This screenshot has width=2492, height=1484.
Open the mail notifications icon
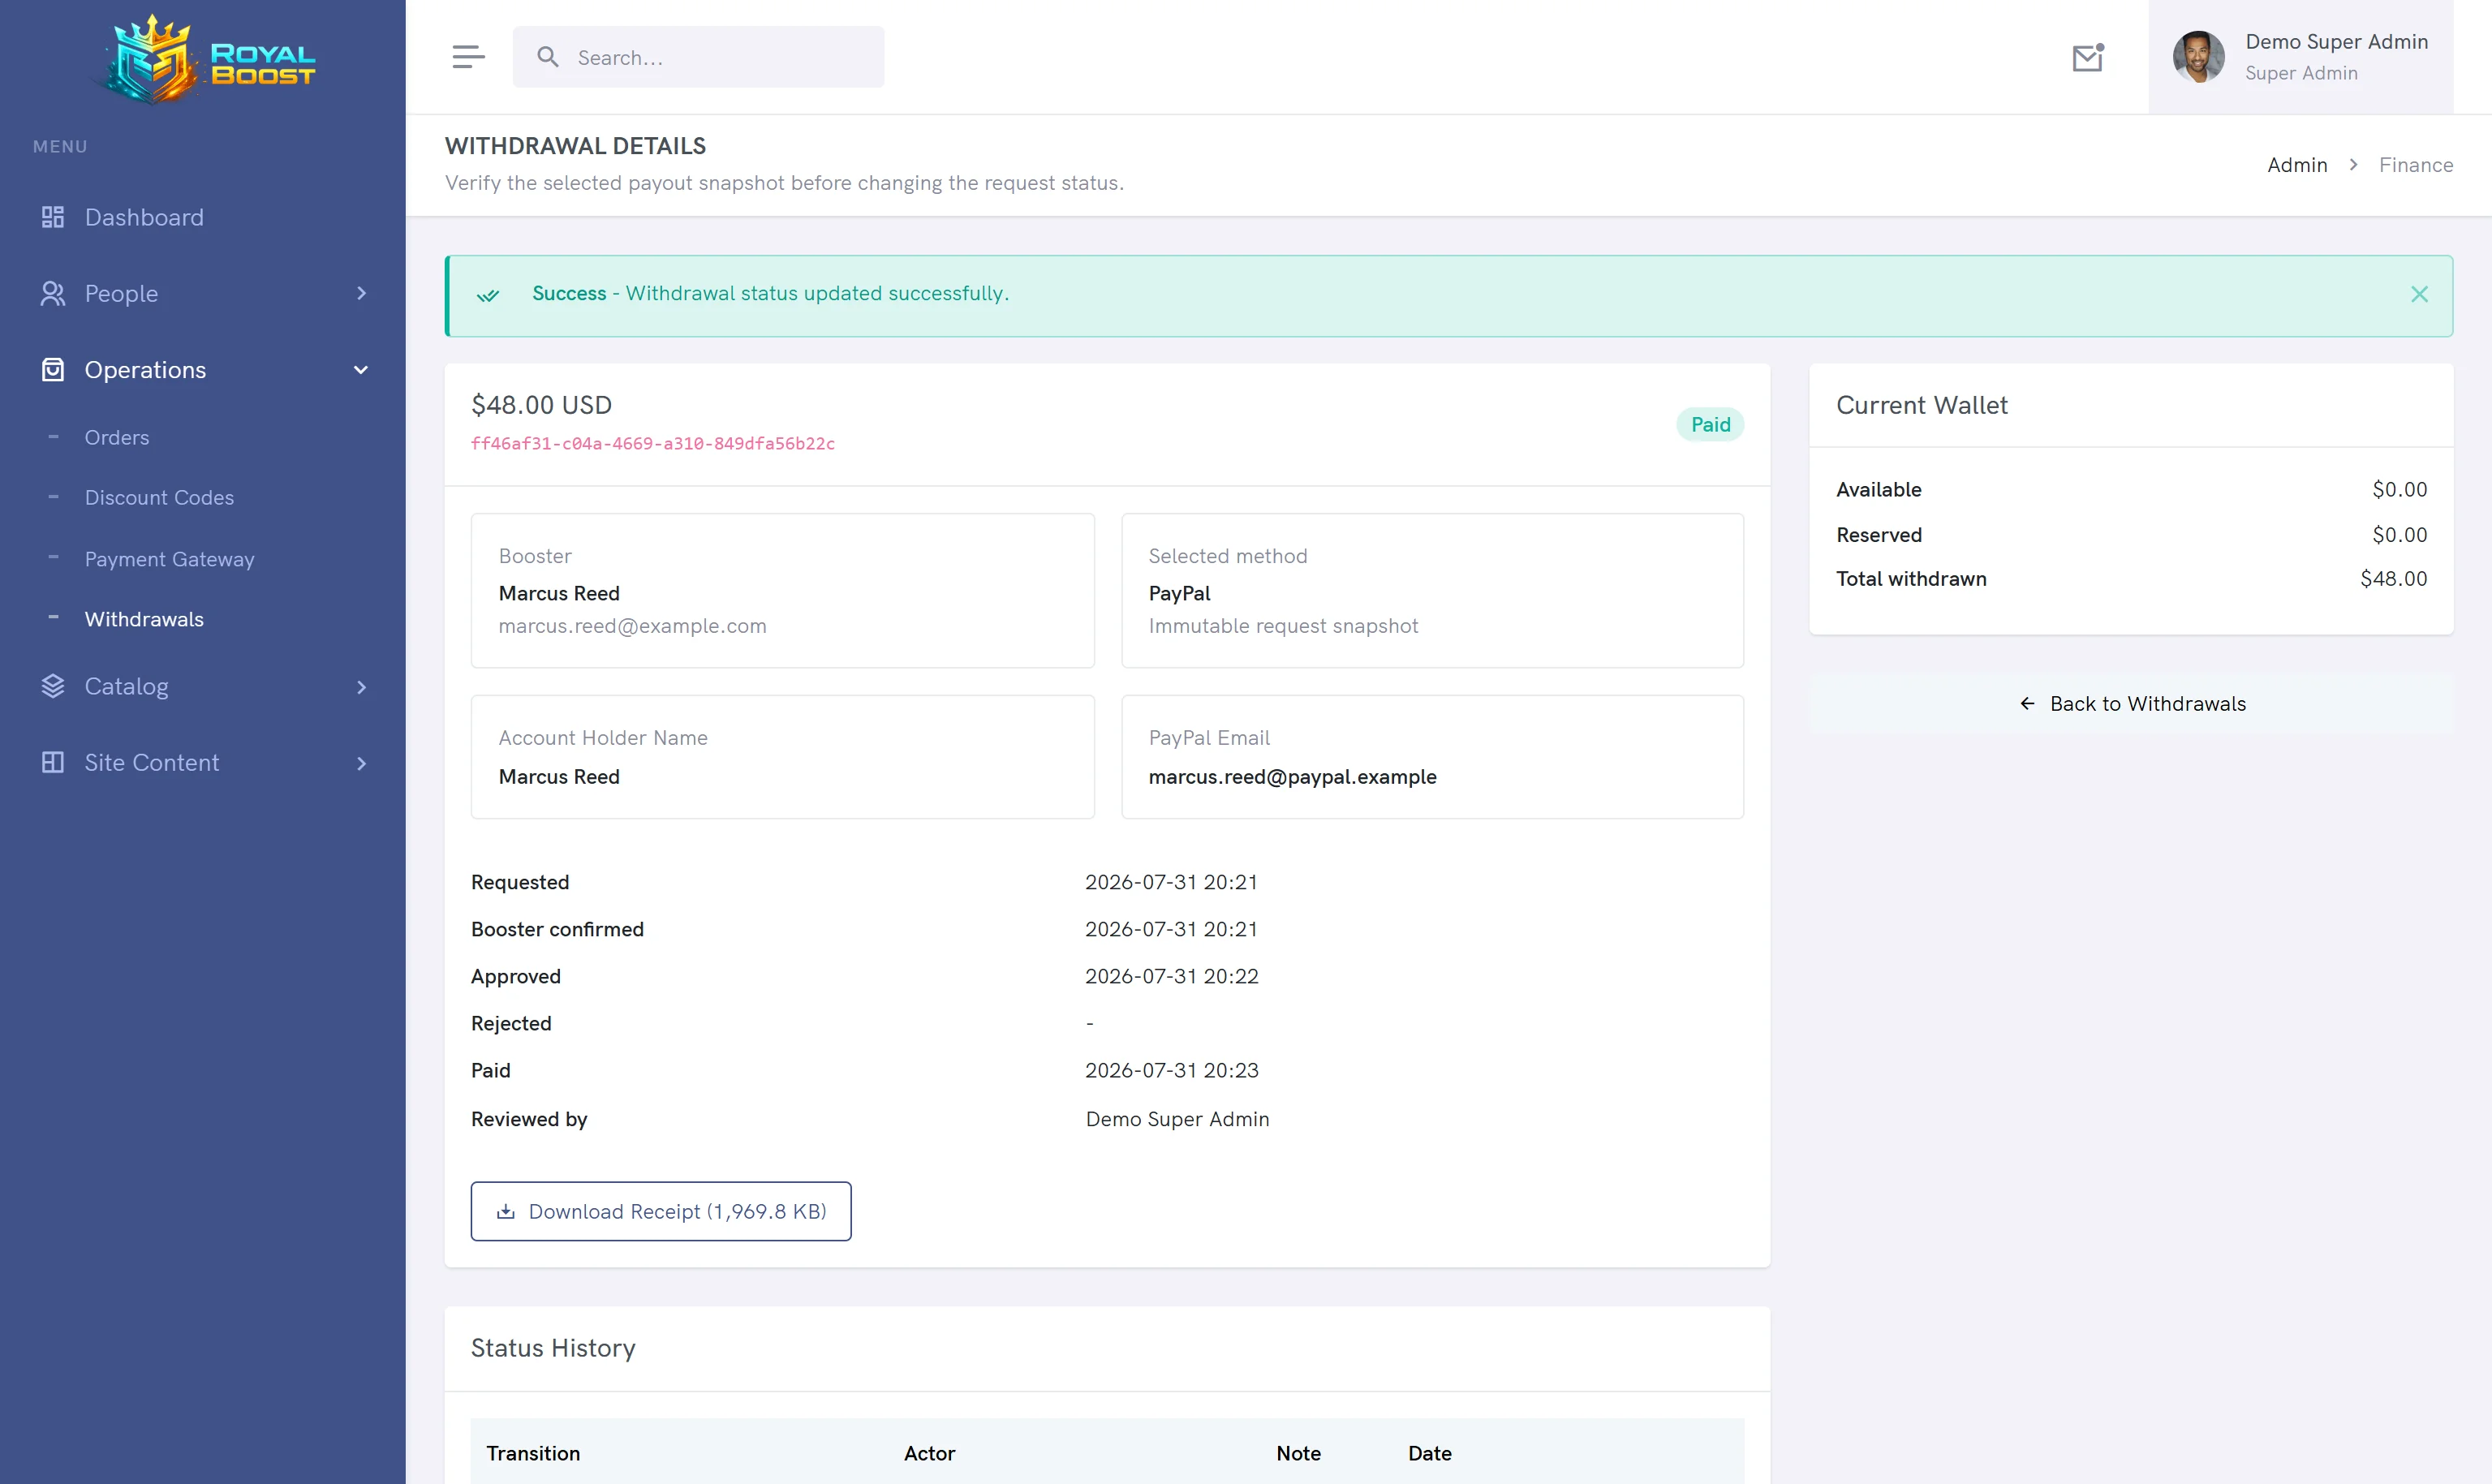click(2087, 58)
